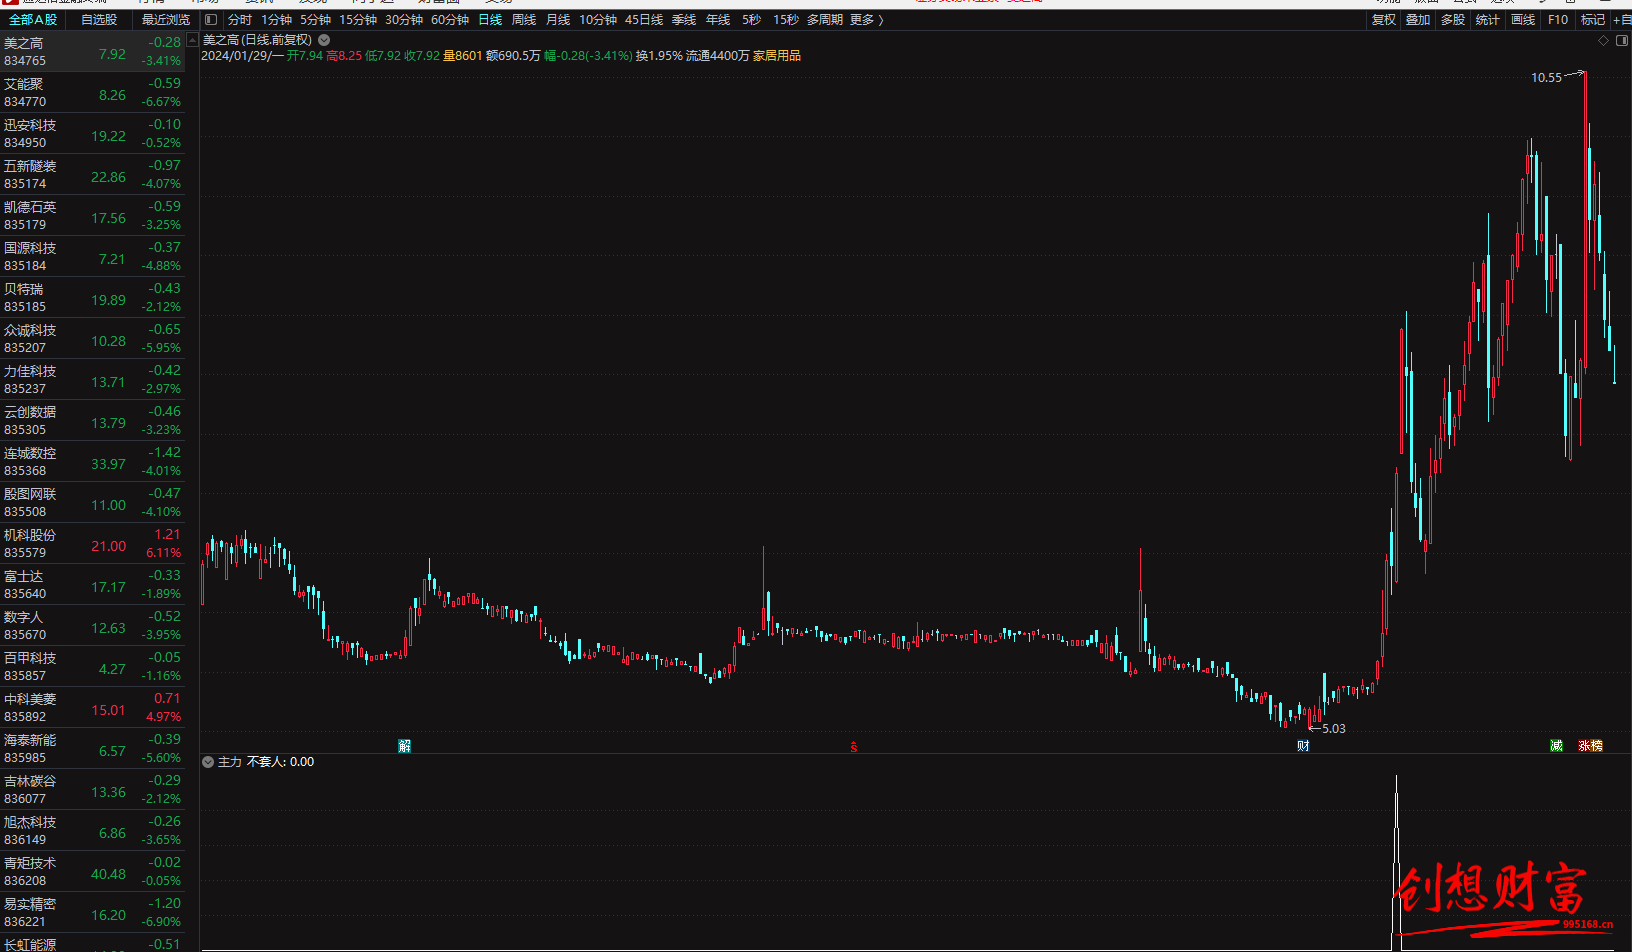Expand the 主力 indicator dropdown arrow

pyautogui.click(x=208, y=762)
